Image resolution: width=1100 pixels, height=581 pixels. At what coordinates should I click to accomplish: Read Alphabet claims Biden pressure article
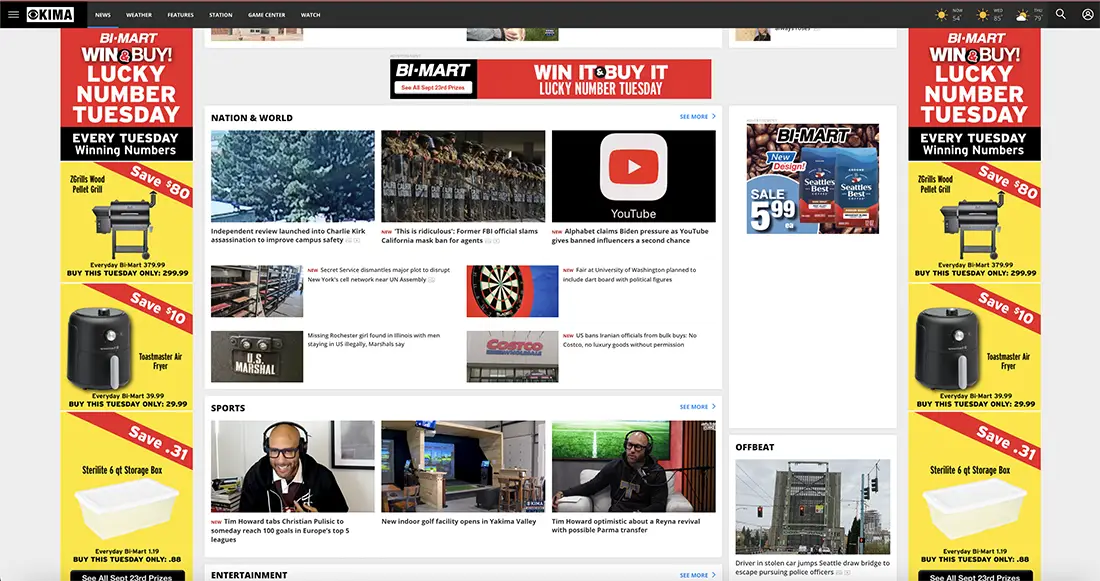click(x=630, y=235)
